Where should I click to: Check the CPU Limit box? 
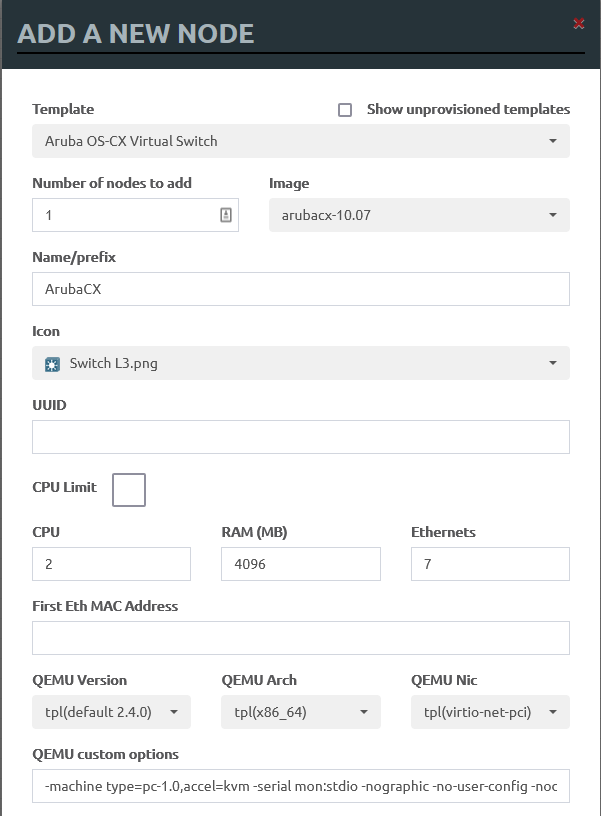click(x=128, y=489)
